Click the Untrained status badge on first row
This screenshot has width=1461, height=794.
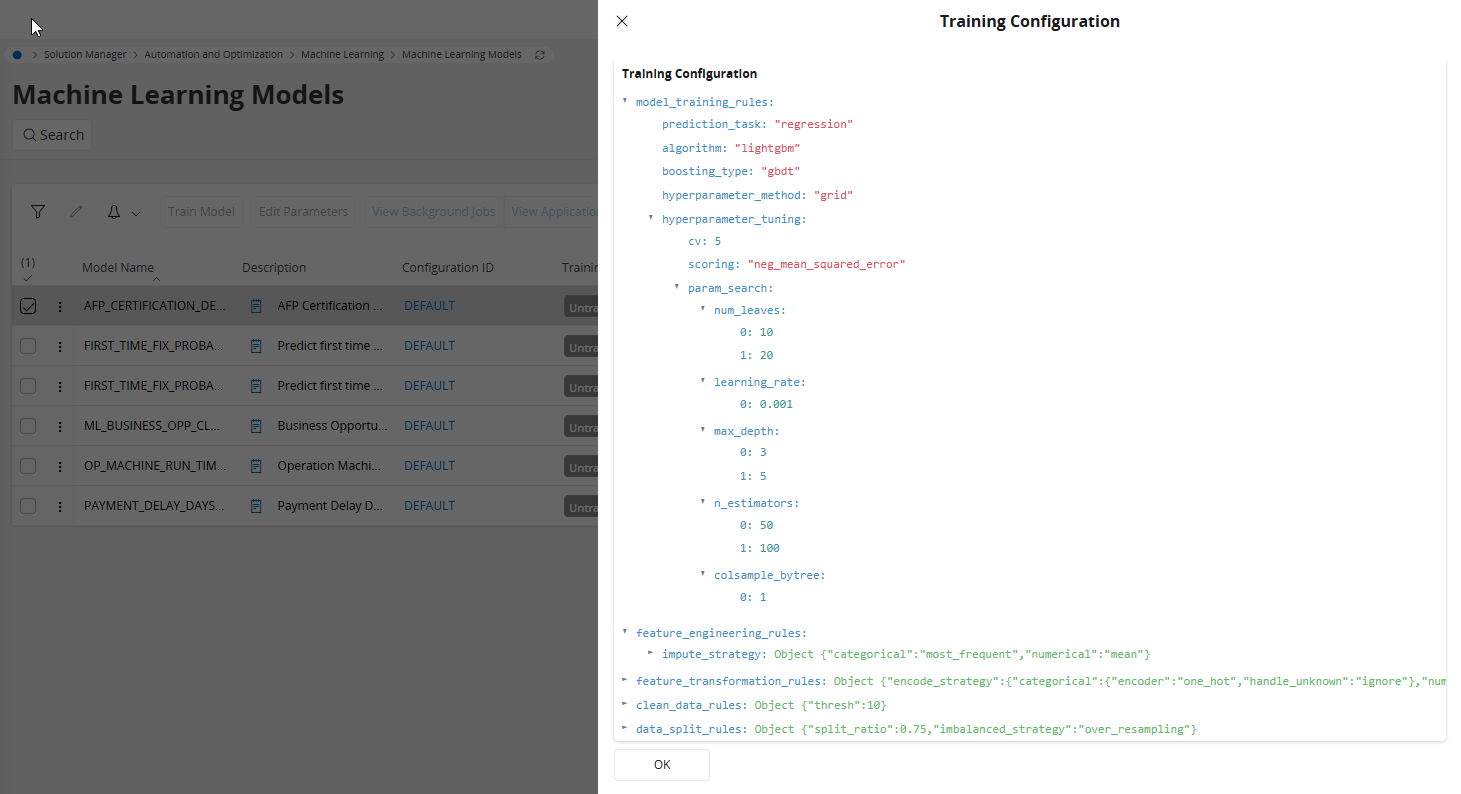pos(583,306)
